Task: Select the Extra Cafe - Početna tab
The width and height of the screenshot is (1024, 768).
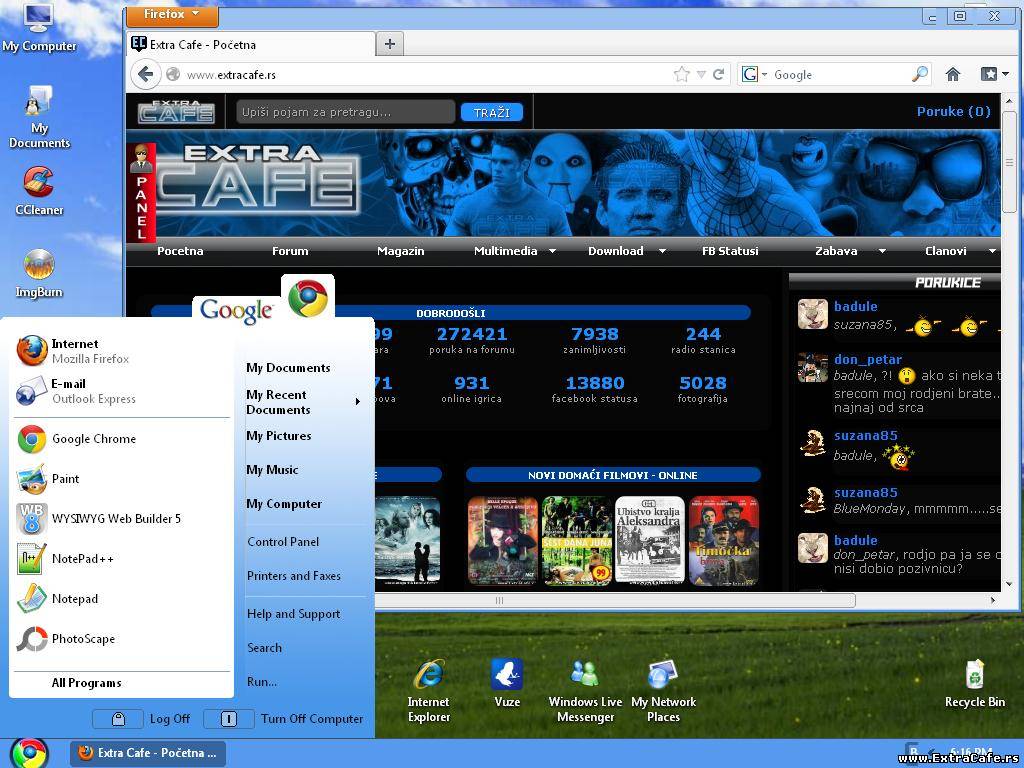Action: [x=251, y=44]
